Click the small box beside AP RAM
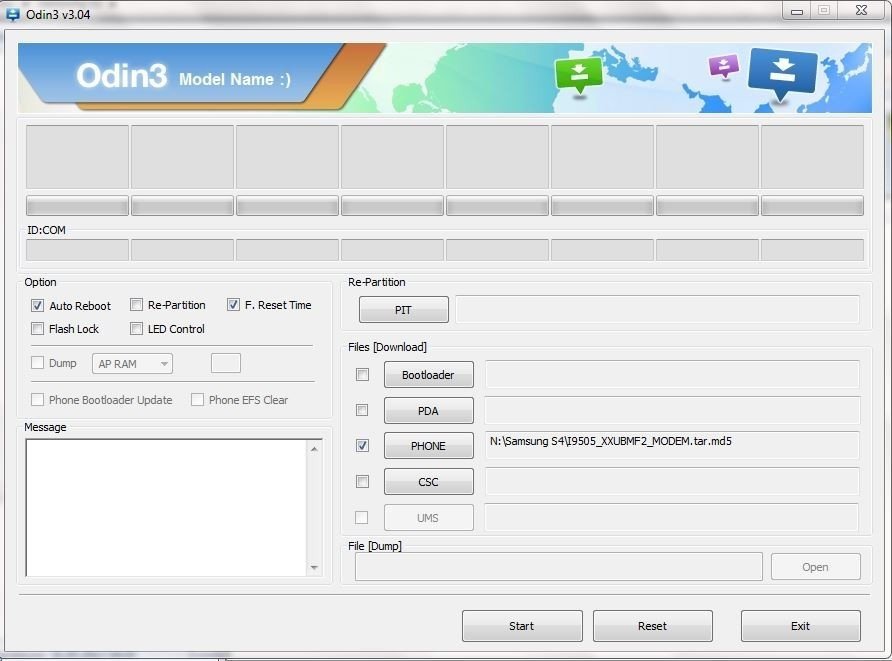Image resolution: width=892 pixels, height=661 pixels. 226,363
